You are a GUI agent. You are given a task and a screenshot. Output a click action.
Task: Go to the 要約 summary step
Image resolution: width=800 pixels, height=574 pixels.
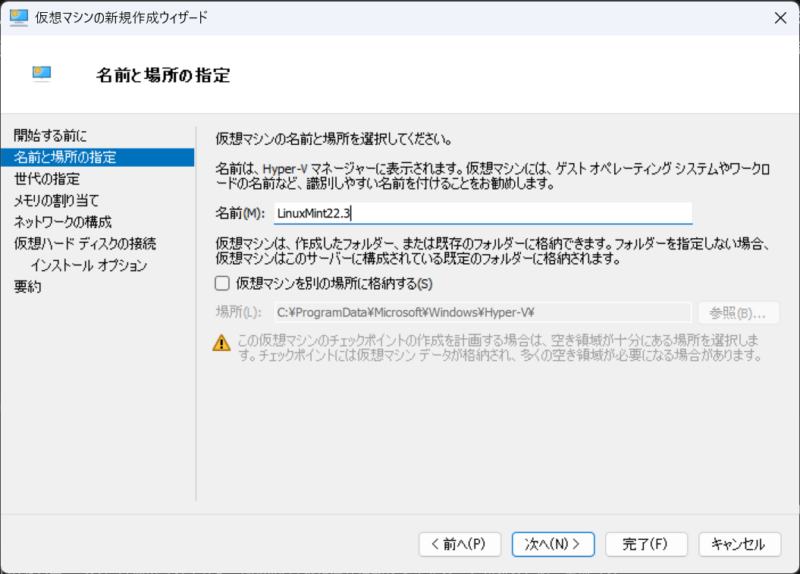point(28,287)
